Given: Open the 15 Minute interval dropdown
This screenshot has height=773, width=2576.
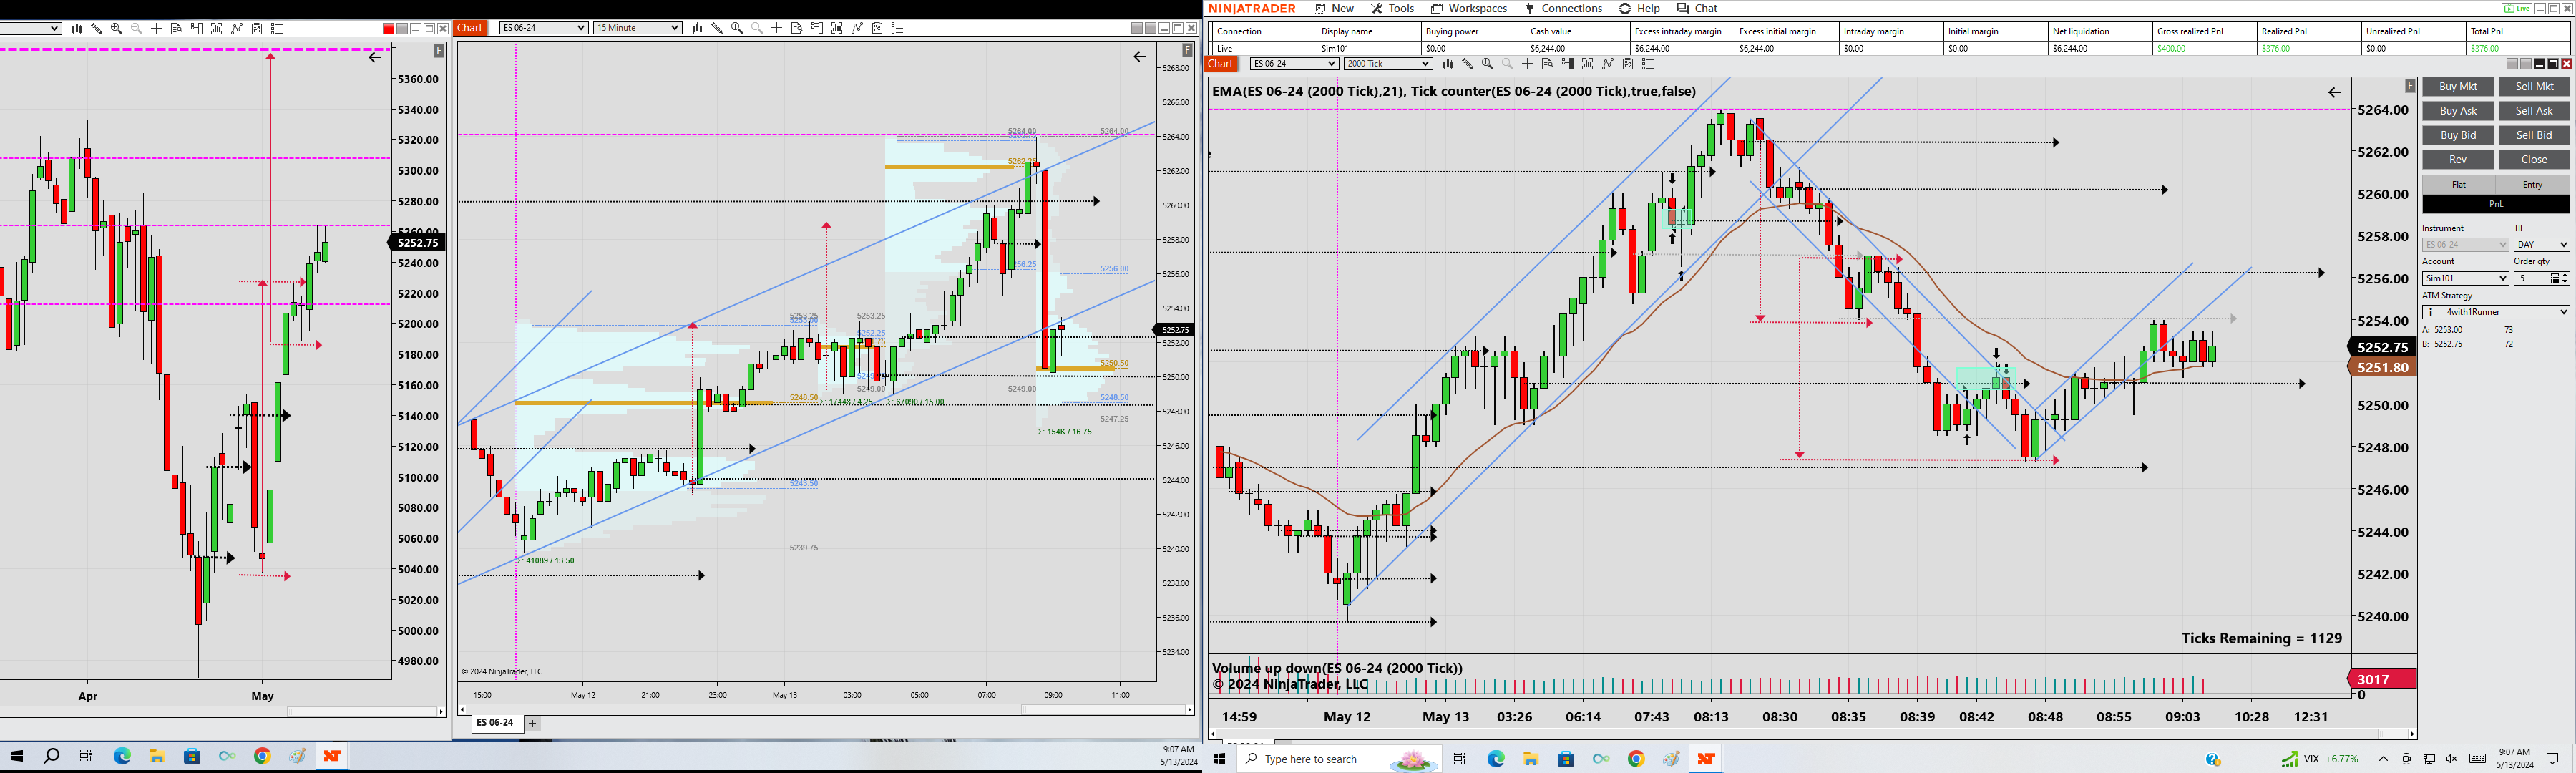Looking at the screenshot, I should click(x=638, y=28).
